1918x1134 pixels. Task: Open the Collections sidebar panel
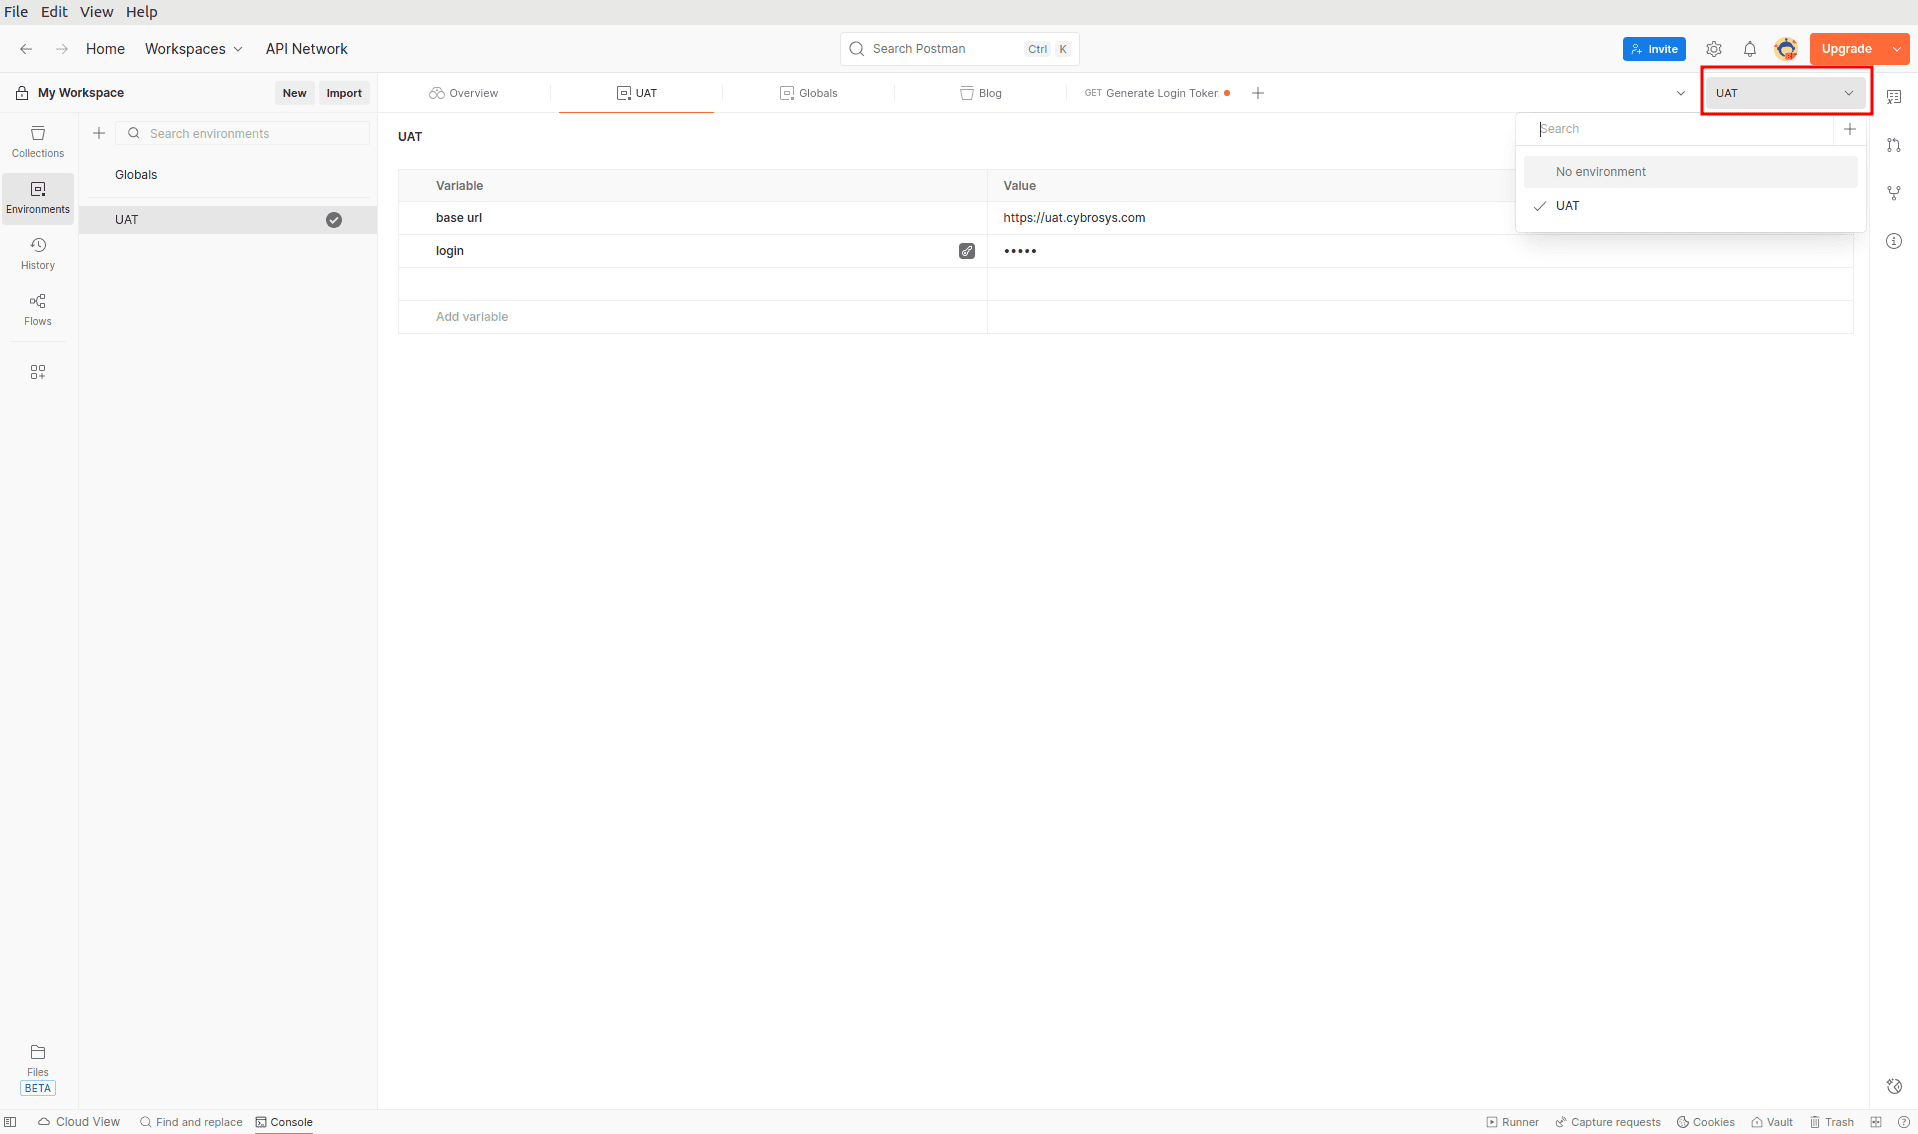tap(37, 141)
